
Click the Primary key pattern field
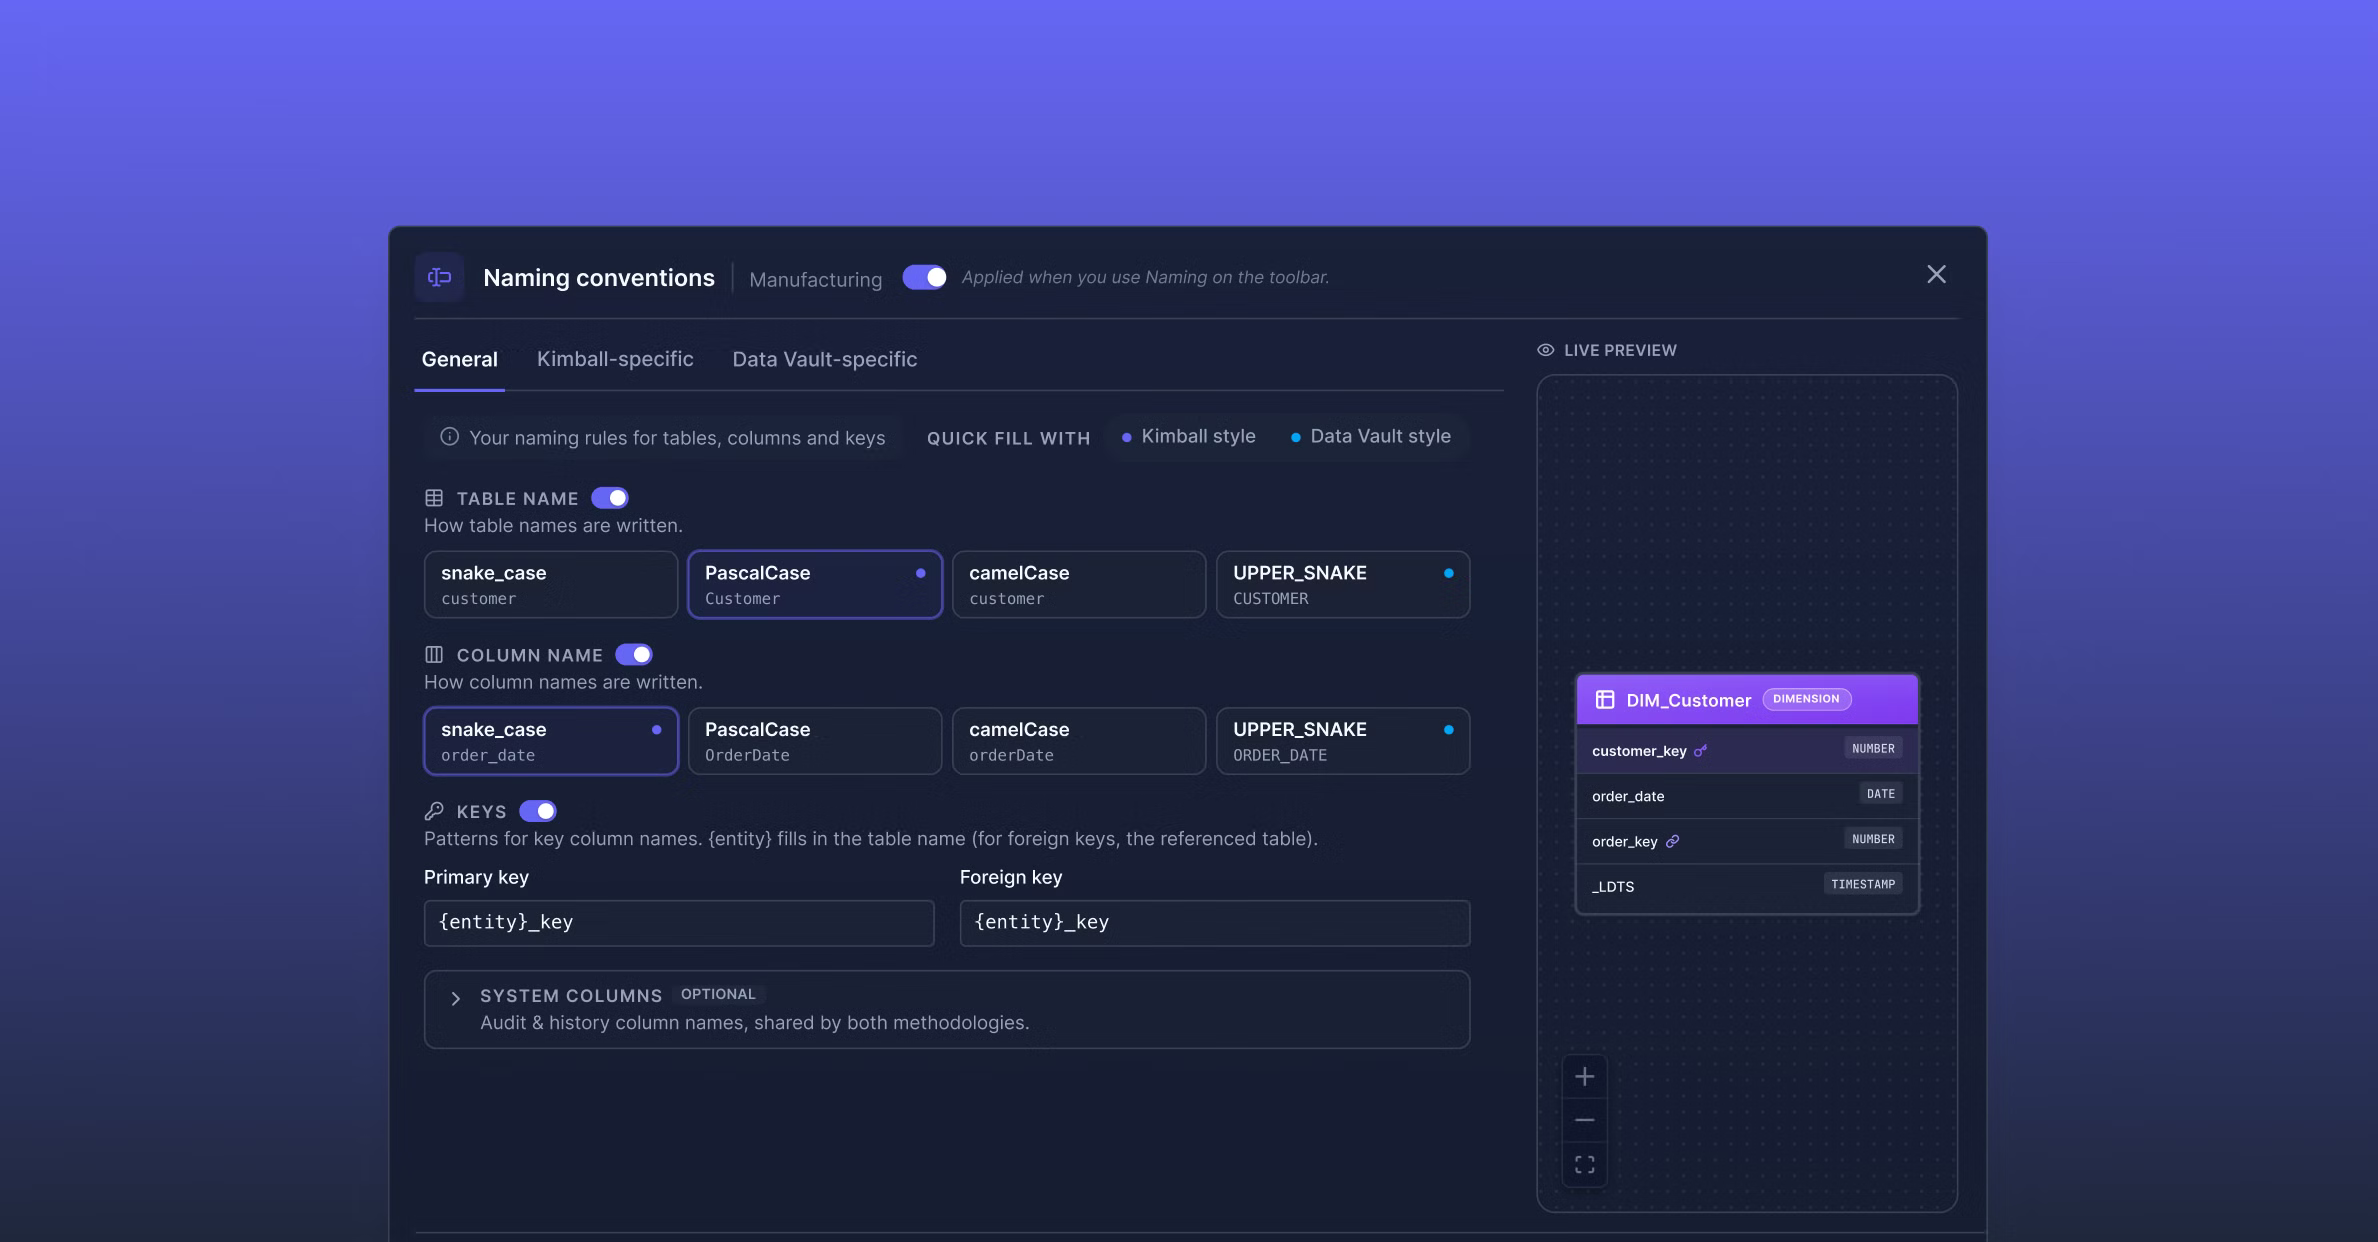click(679, 923)
